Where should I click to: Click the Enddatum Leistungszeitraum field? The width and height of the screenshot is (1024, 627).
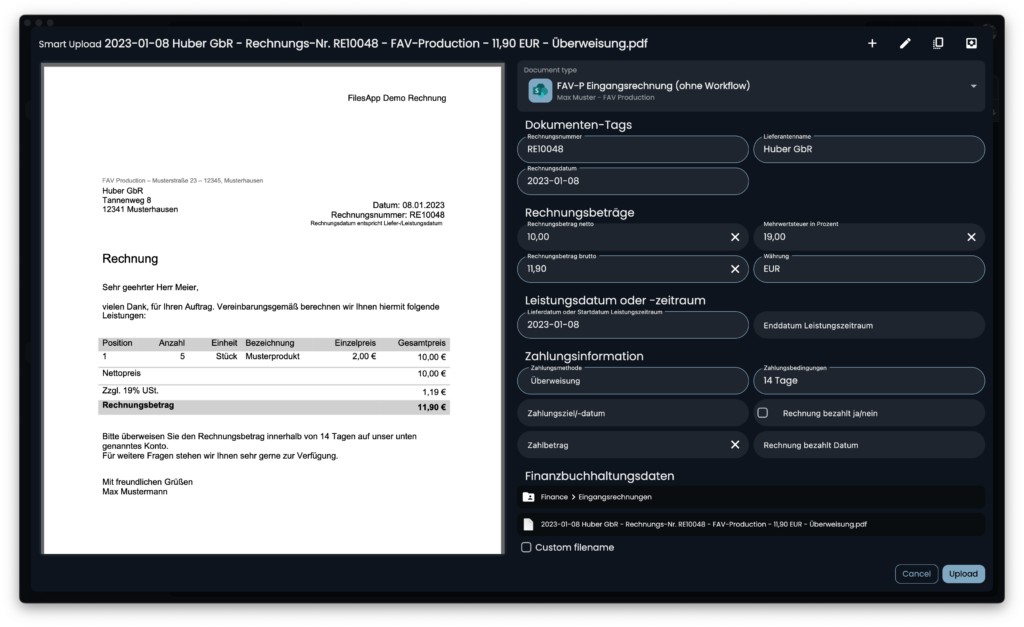(x=868, y=325)
